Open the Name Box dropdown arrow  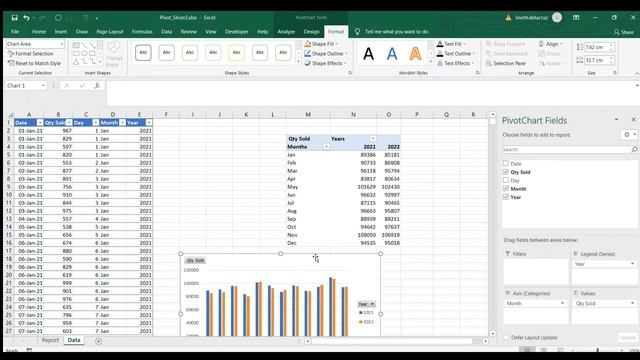click(x=43, y=86)
